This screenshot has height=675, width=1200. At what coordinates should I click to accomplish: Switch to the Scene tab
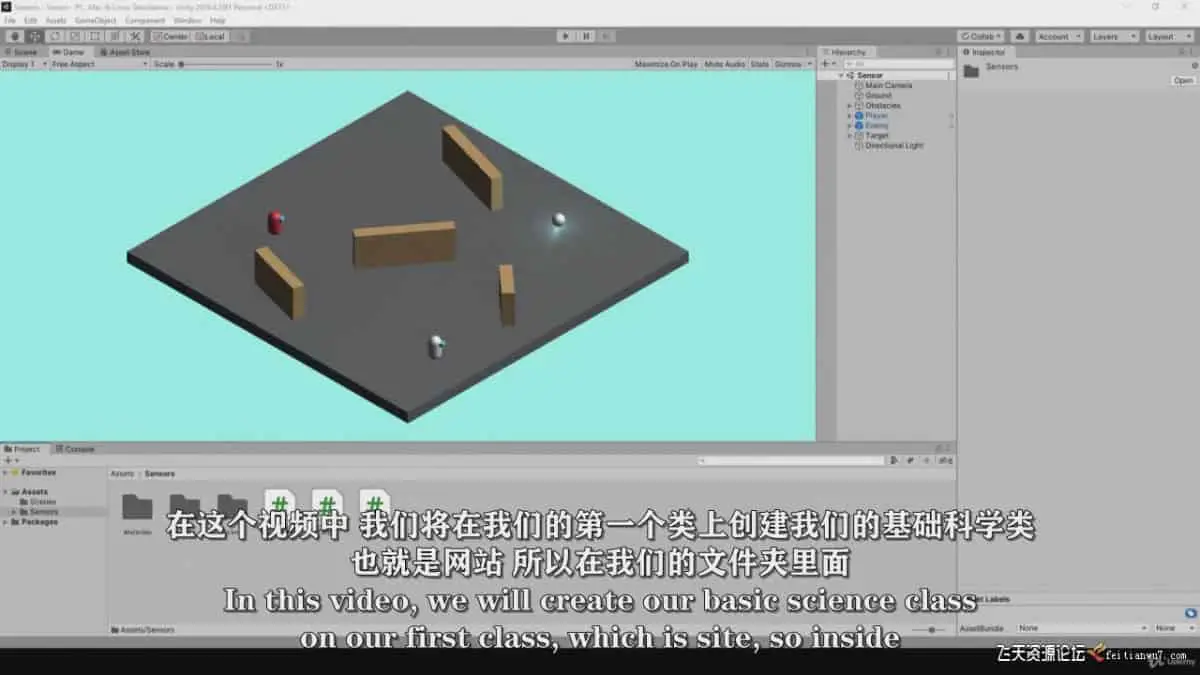point(23,52)
